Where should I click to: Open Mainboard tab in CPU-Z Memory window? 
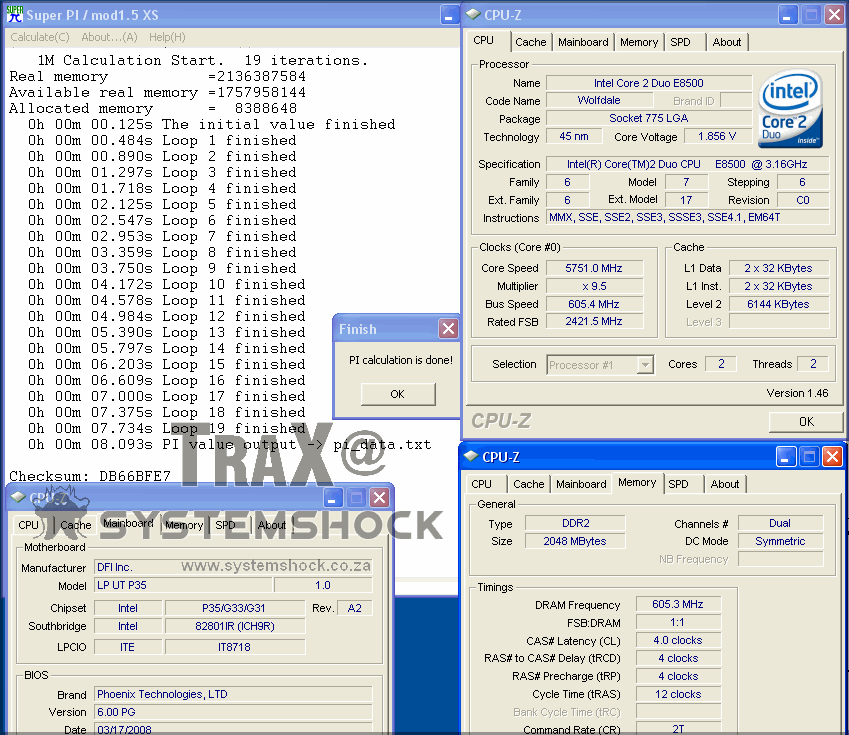(x=581, y=484)
